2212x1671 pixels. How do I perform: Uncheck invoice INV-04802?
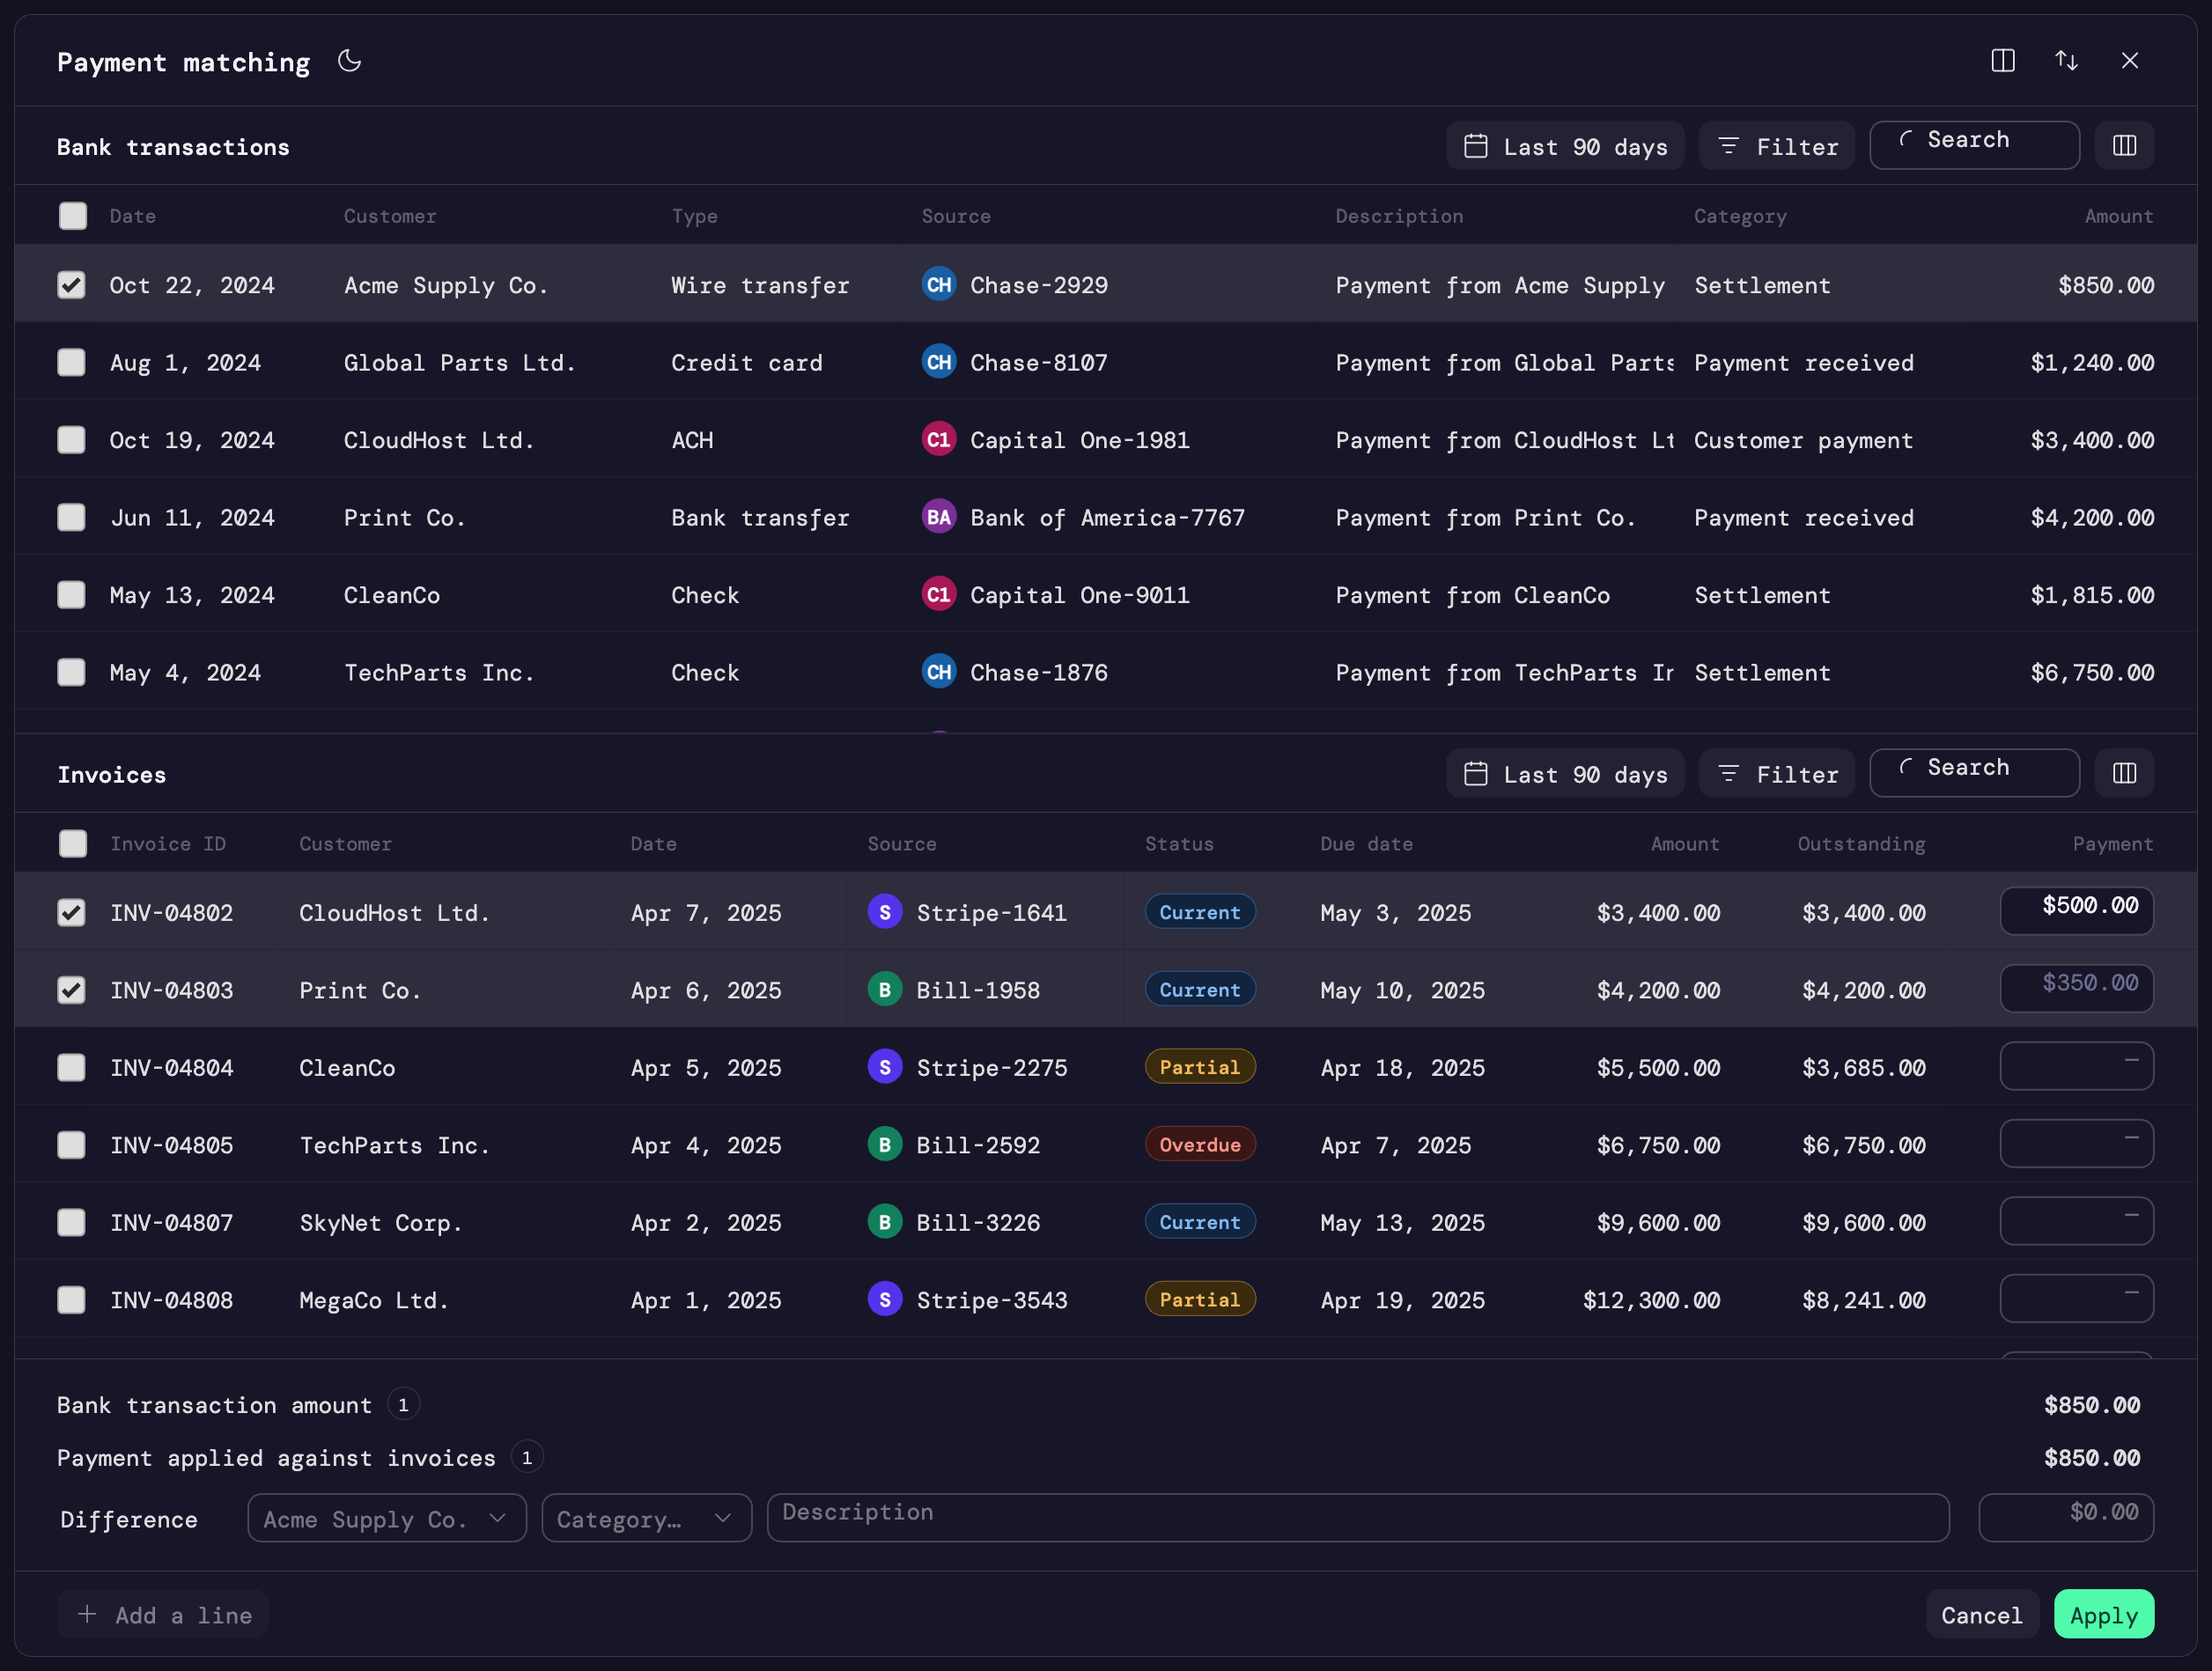[72, 912]
